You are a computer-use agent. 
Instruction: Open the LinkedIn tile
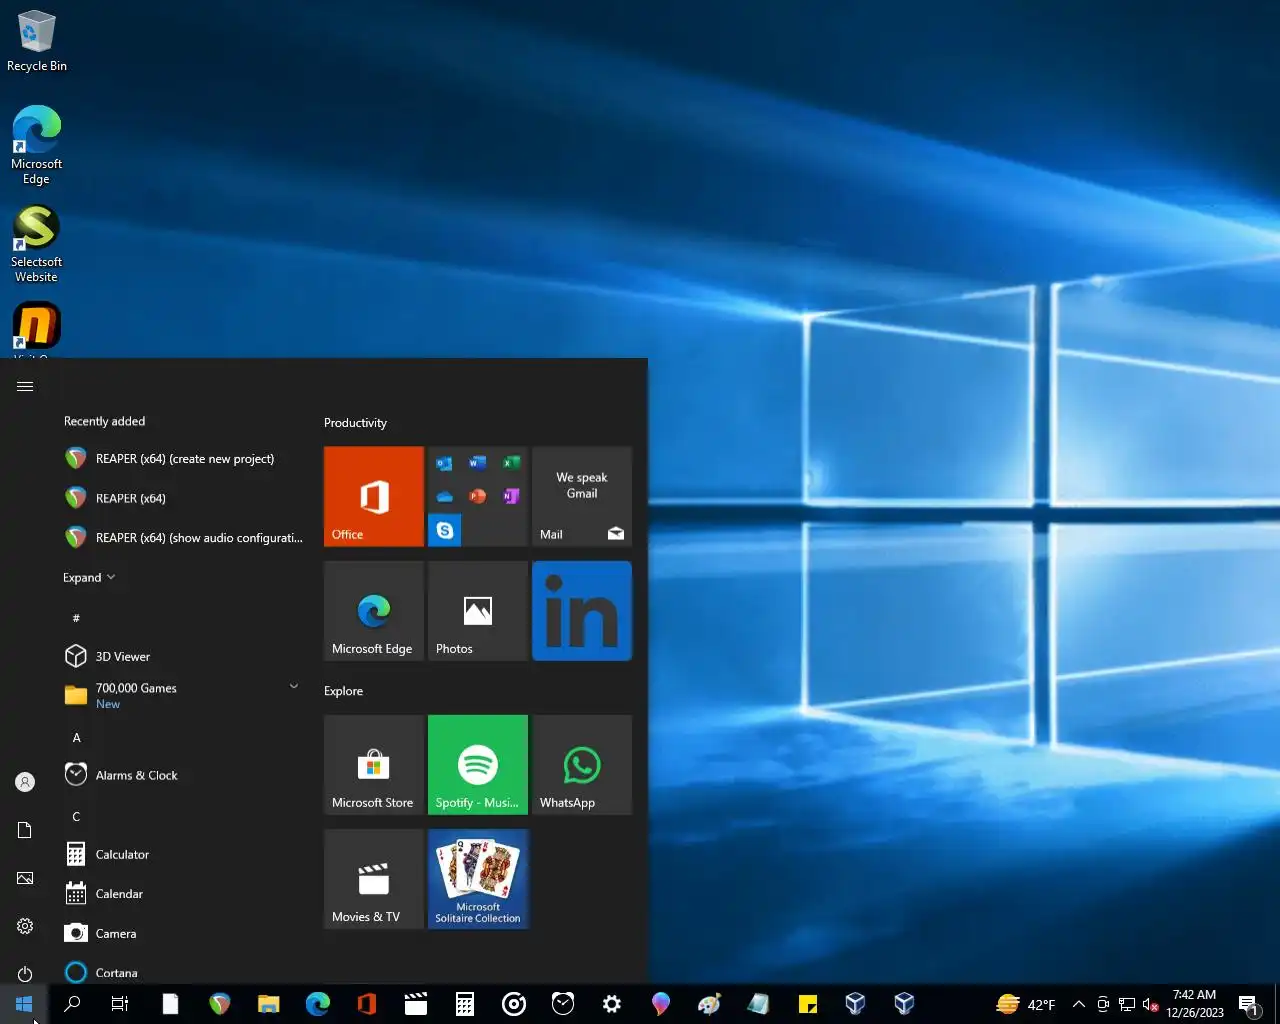click(x=582, y=611)
